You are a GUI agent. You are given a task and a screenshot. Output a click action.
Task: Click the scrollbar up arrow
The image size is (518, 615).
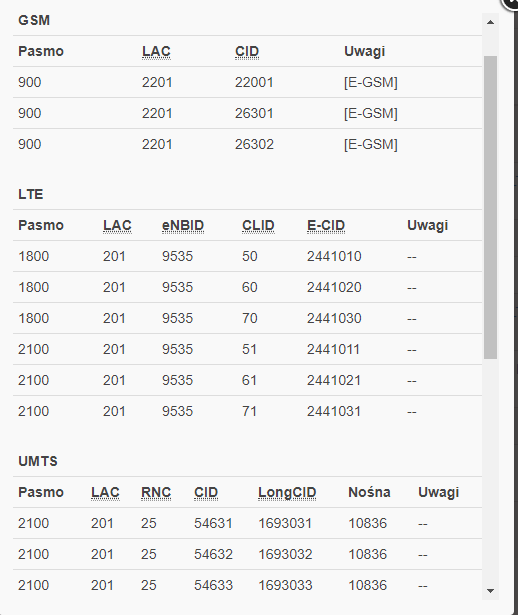coord(490,22)
